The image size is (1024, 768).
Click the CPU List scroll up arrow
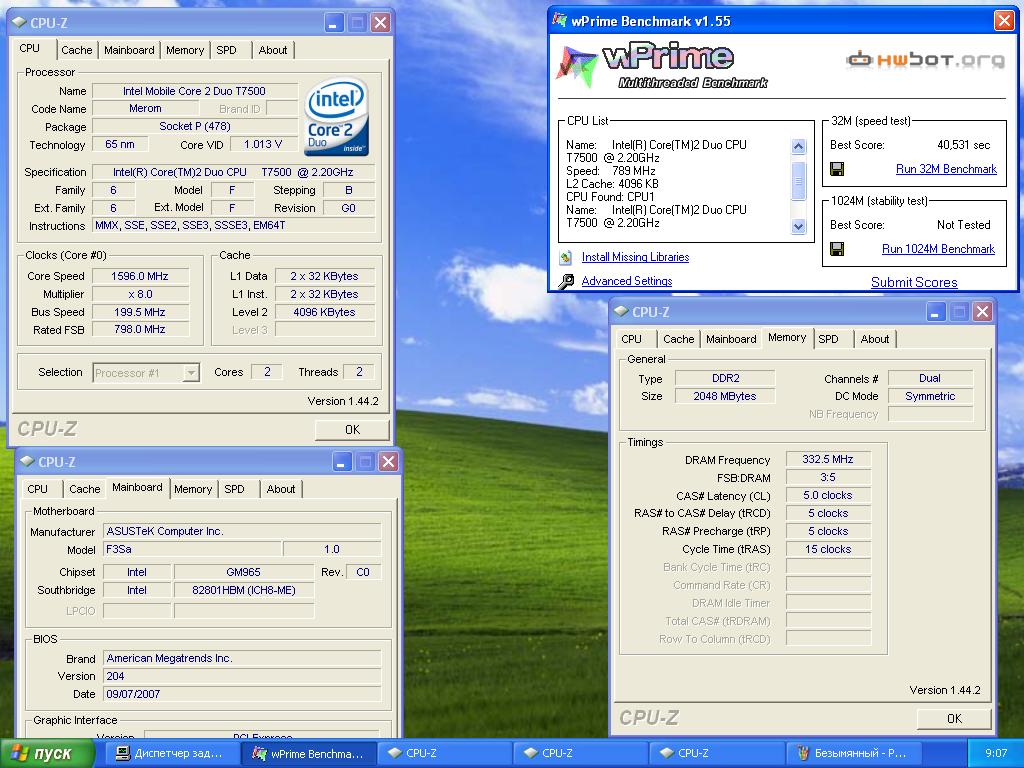(x=799, y=147)
